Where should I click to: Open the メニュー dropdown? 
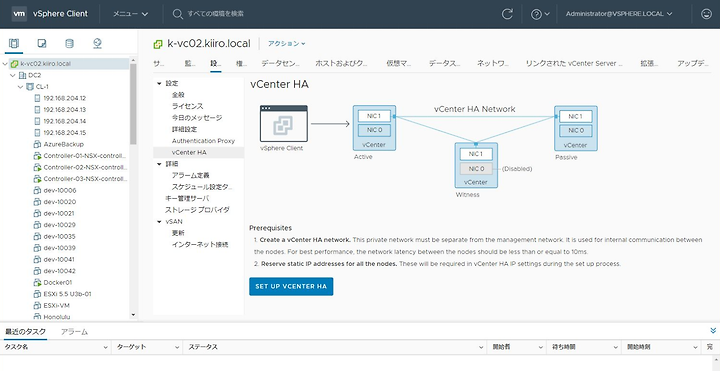(130, 14)
